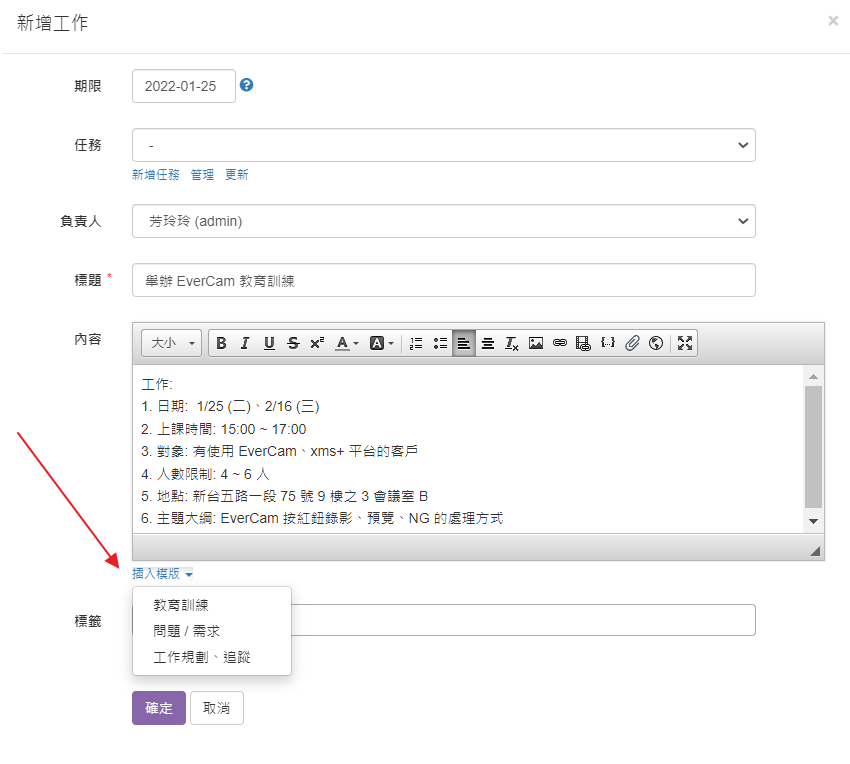Apply superscript formatting
The image size is (850, 764).
[316, 343]
